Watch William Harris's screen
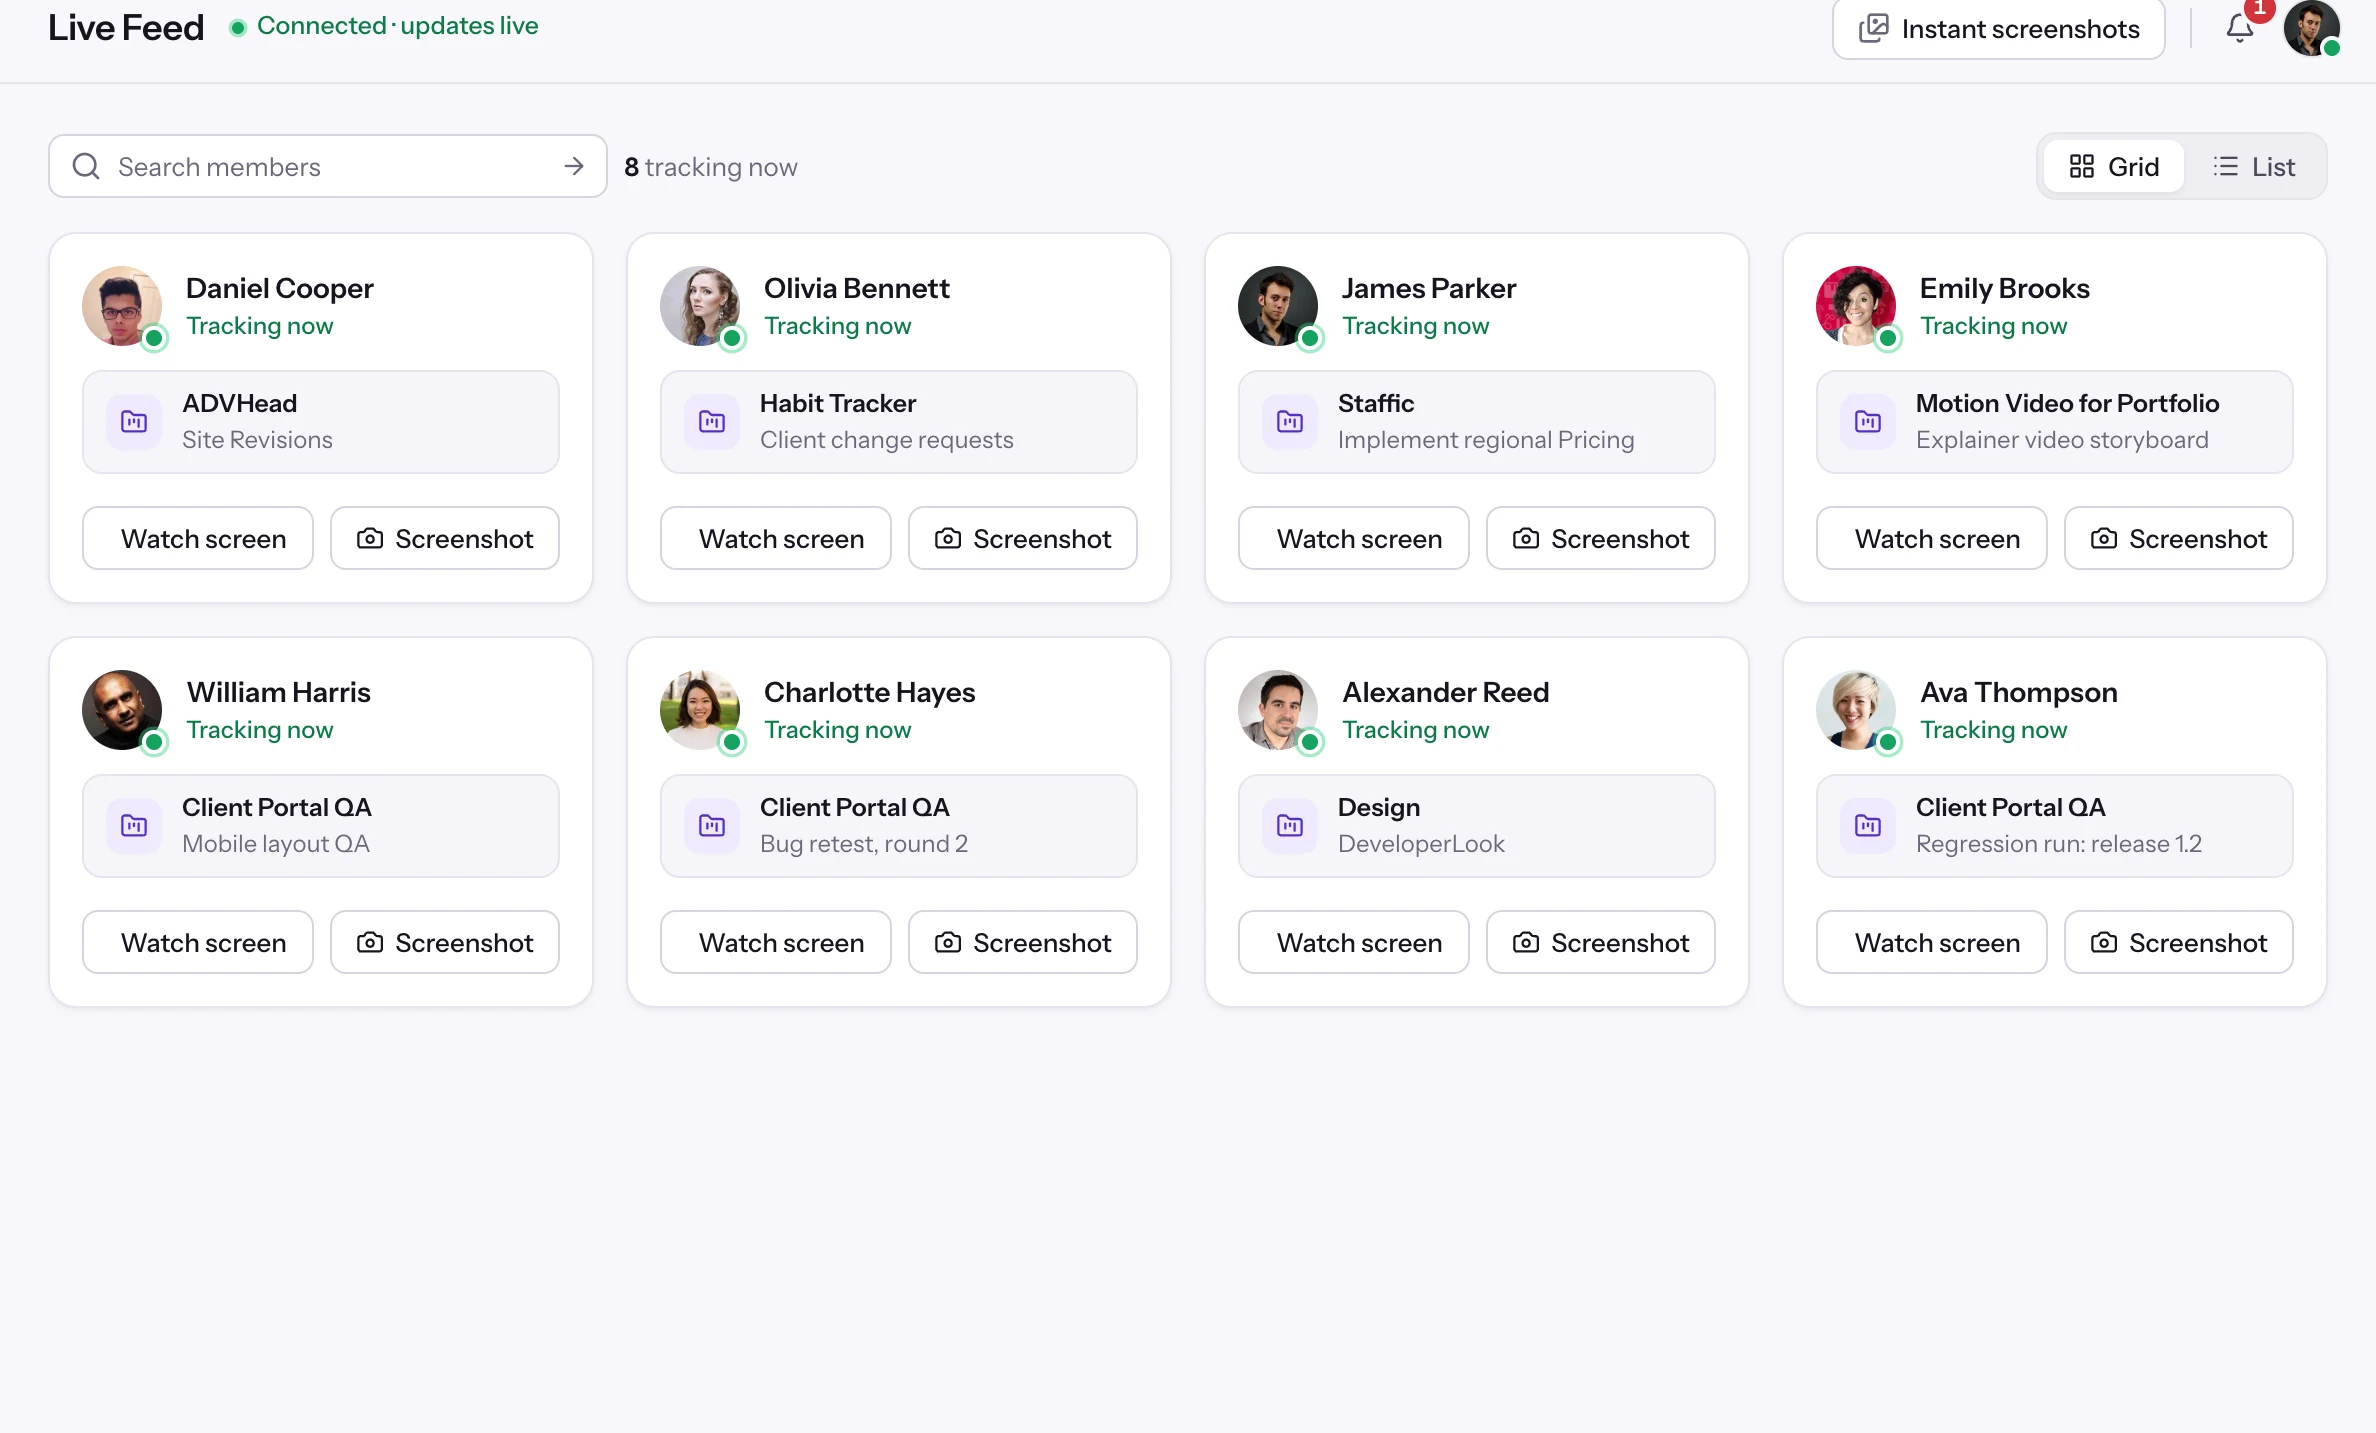 pyautogui.click(x=198, y=942)
